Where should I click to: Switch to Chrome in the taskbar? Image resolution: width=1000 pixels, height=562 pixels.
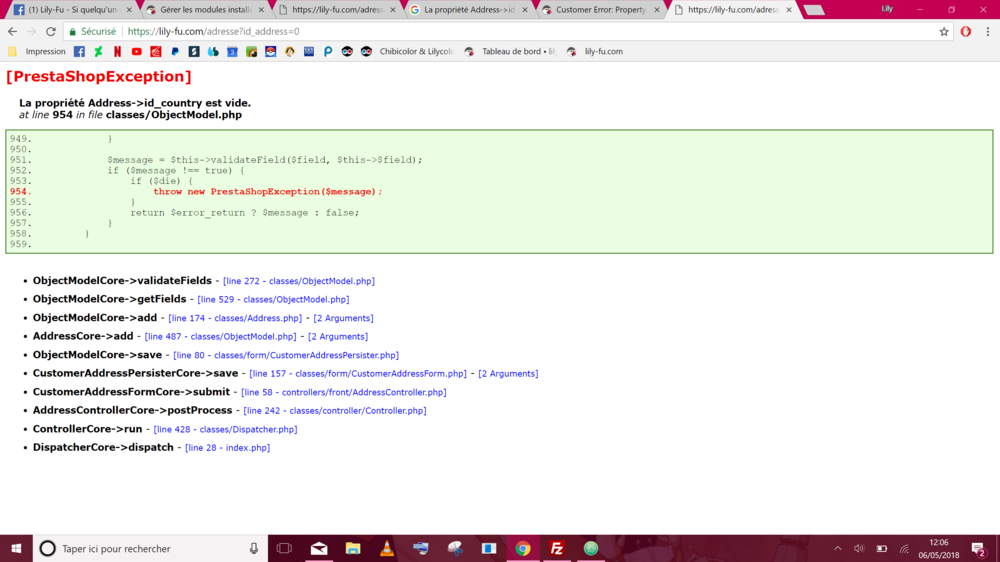coord(523,549)
